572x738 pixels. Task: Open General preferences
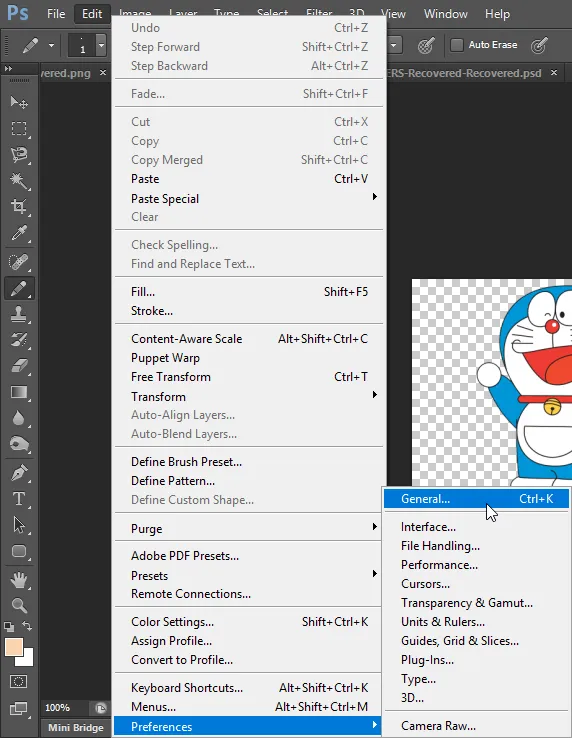coord(476,499)
